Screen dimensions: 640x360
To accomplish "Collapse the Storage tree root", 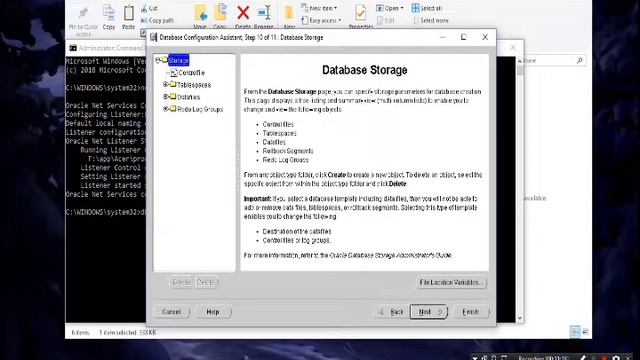I will click(158, 60).
